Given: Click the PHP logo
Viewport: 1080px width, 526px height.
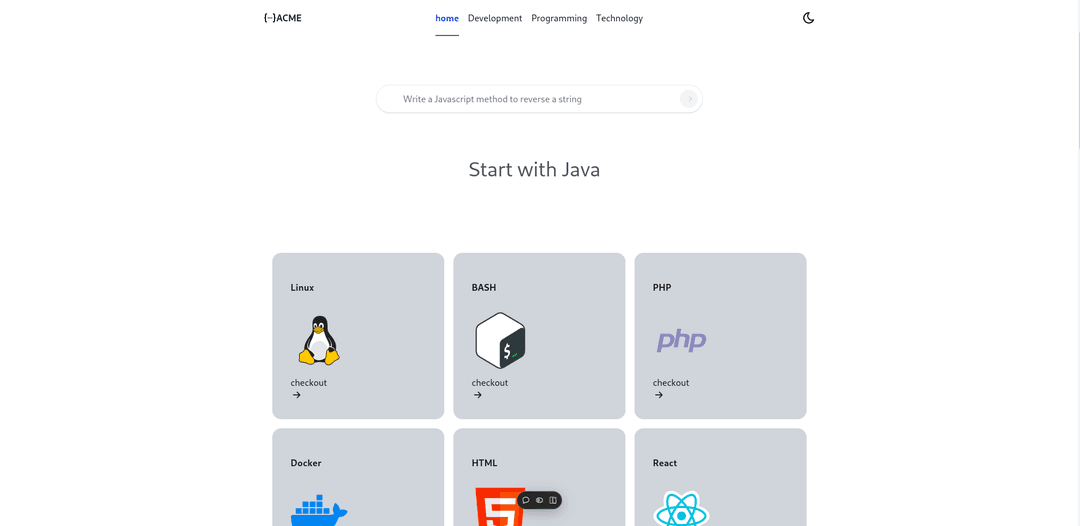Looking at the screenshot, I should [x=681, y=341].
